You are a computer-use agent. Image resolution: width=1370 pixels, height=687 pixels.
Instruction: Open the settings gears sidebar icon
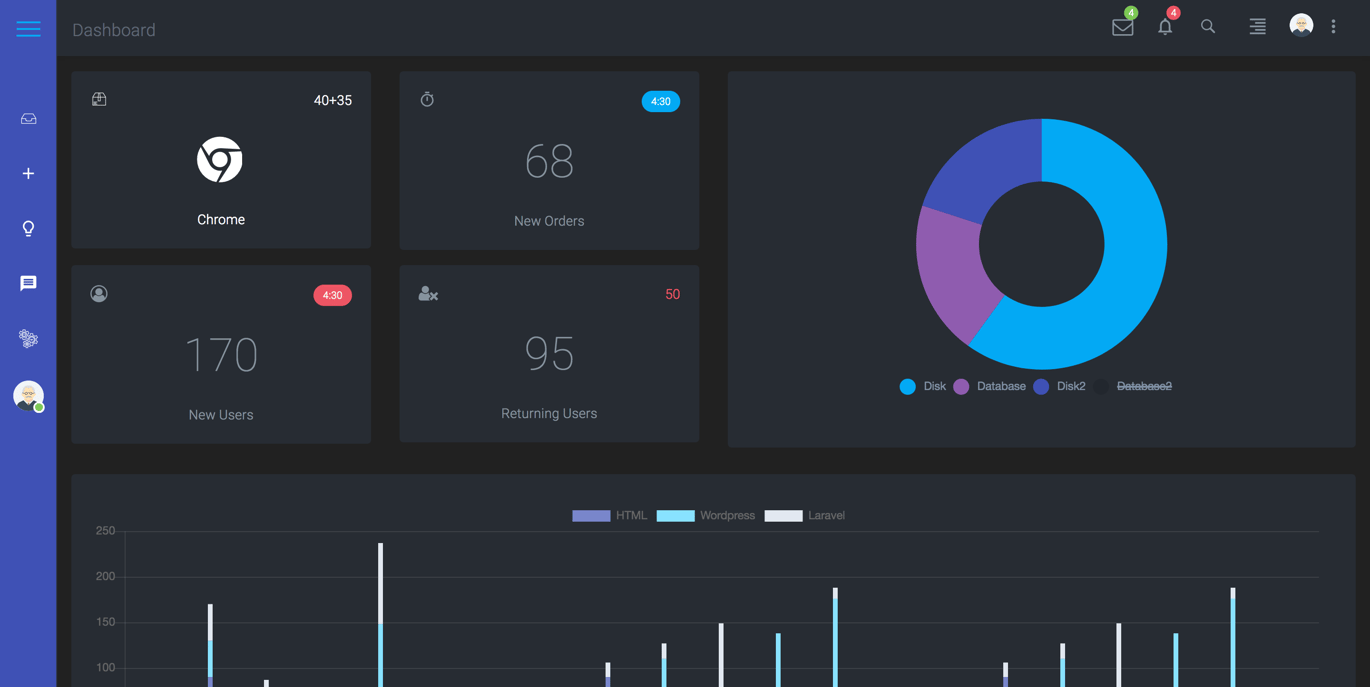[28, 339]
